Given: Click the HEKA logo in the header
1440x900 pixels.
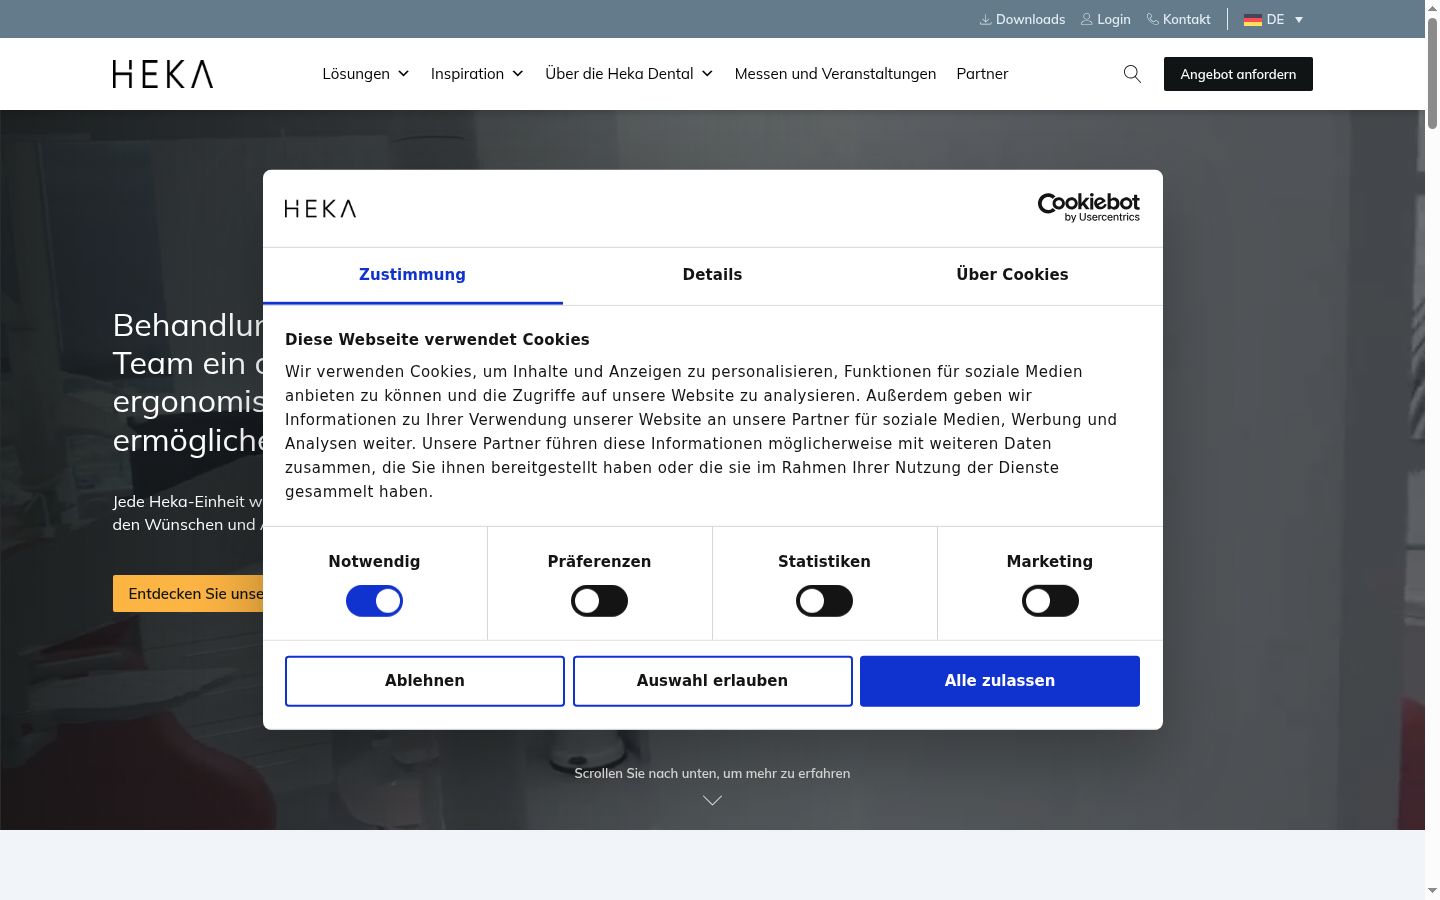Looking at the screenshot, I should pos(163,74).
